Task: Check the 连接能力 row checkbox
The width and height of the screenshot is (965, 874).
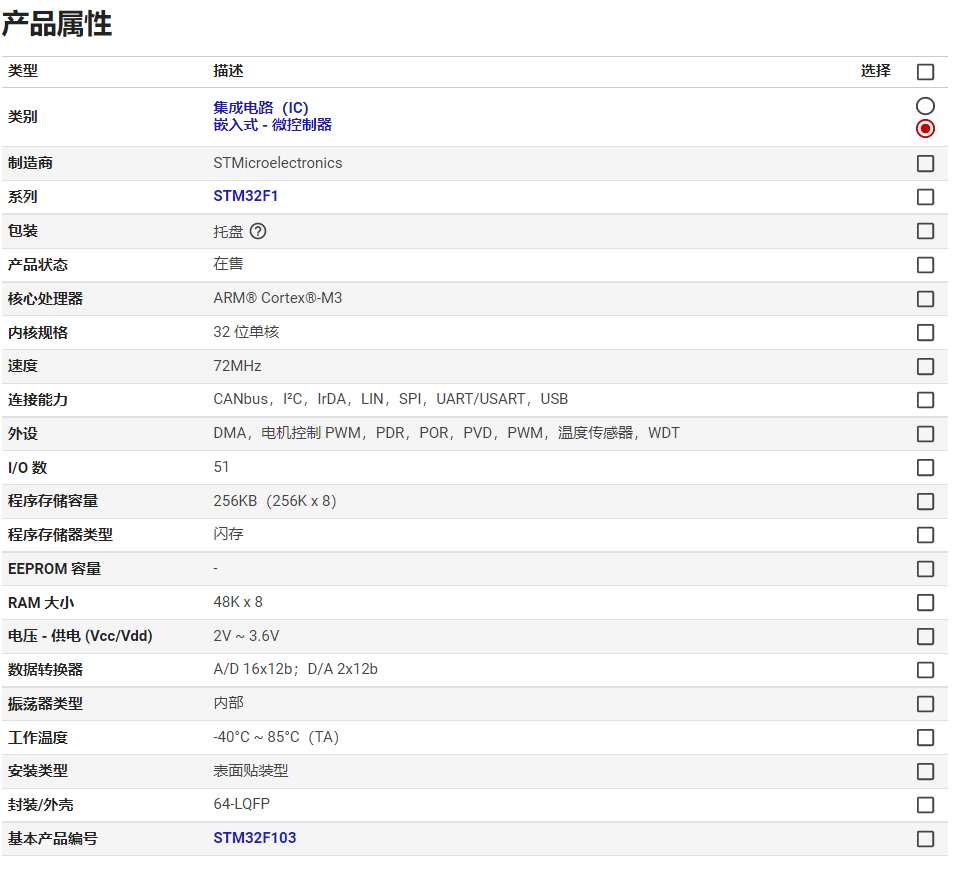Action: pos(925,400)
